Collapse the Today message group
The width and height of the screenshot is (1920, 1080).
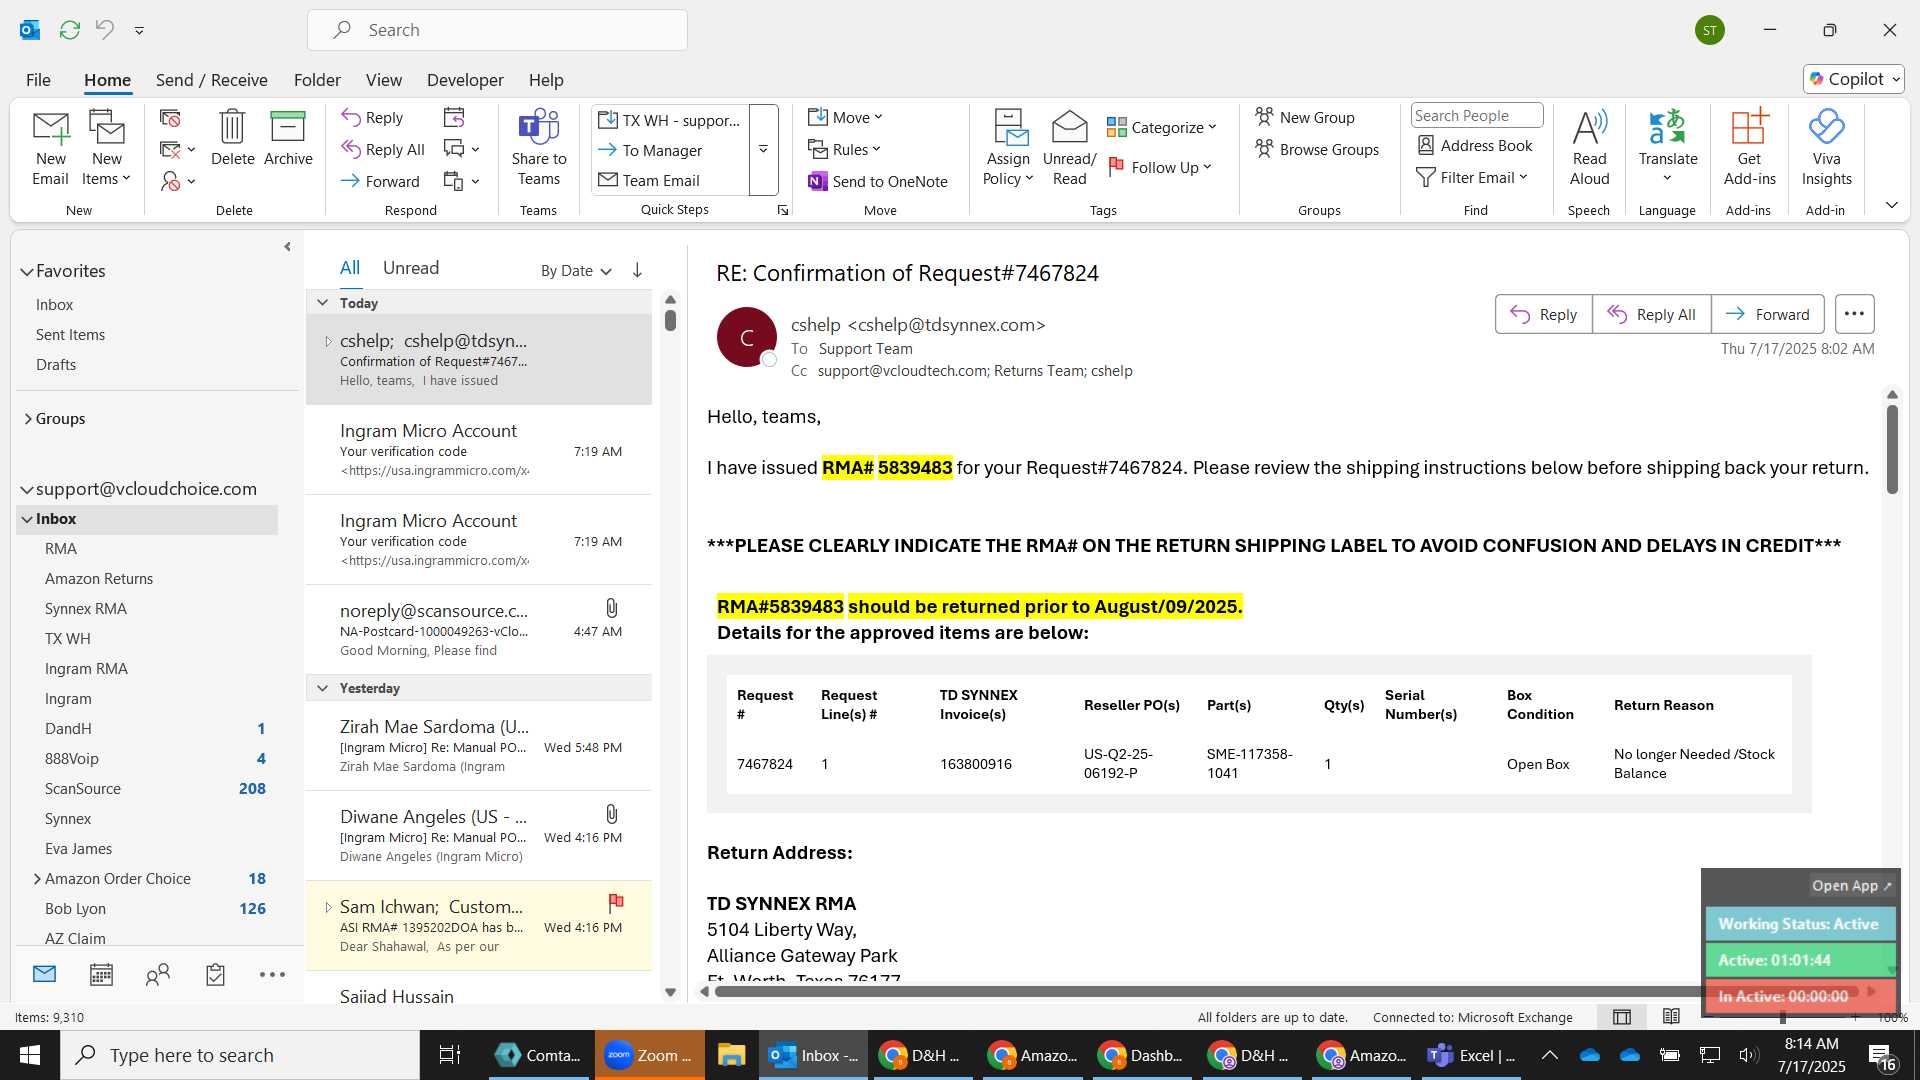click(x=322, y=303)
